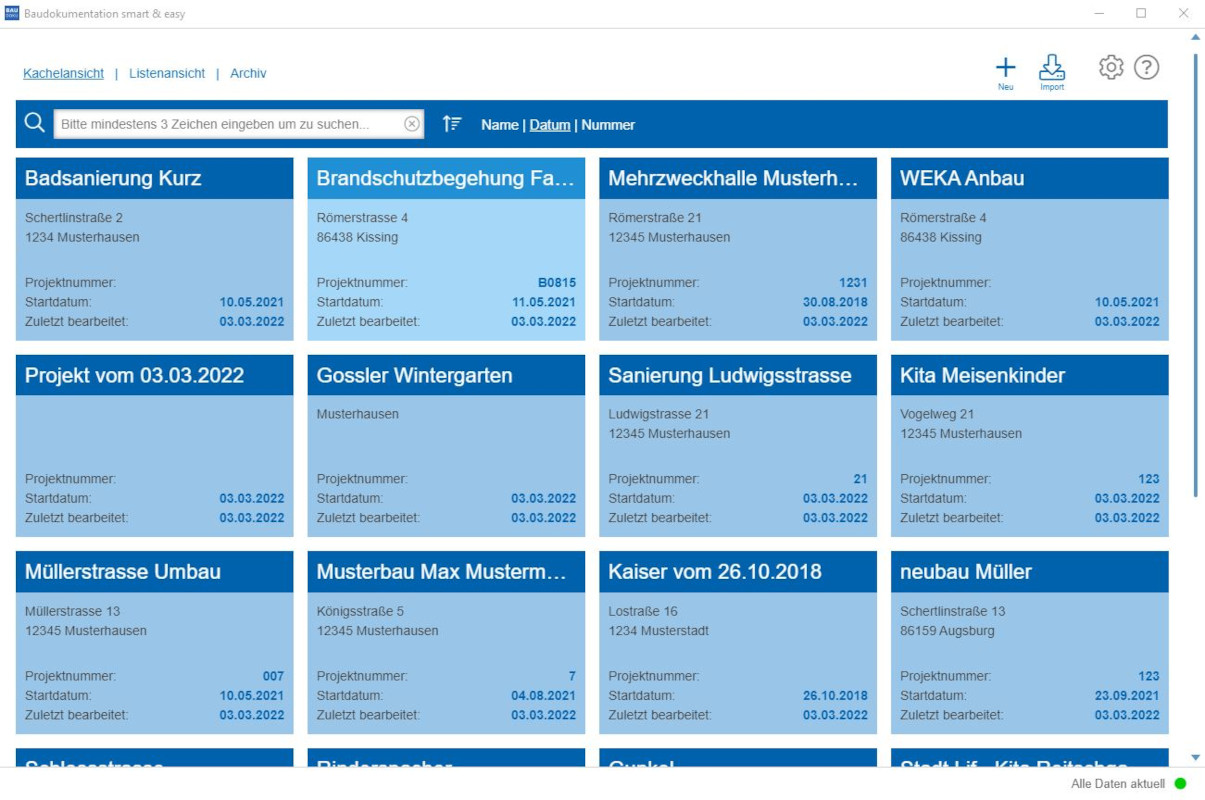
Task: Click Startdatum value 26.10.2018 on Kaiser tile
Action: coord(835,695)
